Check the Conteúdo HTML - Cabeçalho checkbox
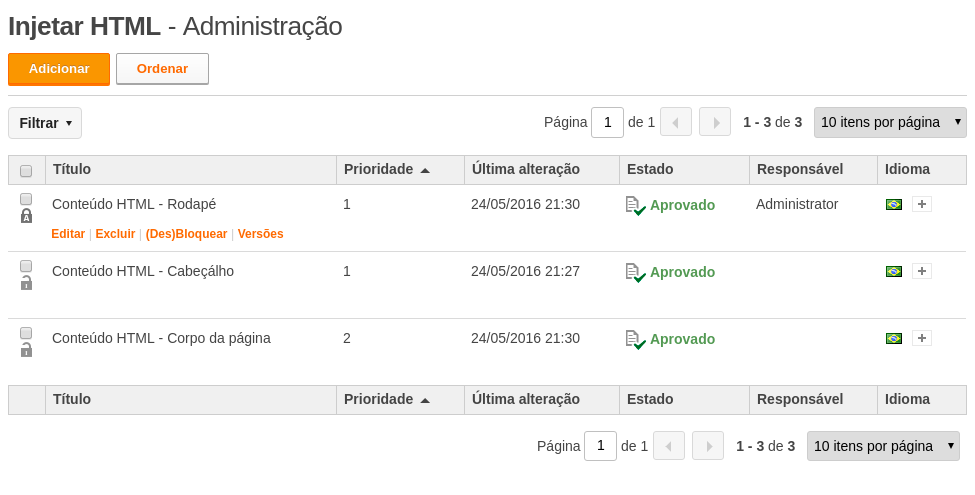Viewport: 975px width, 495px height. point(26,266)
